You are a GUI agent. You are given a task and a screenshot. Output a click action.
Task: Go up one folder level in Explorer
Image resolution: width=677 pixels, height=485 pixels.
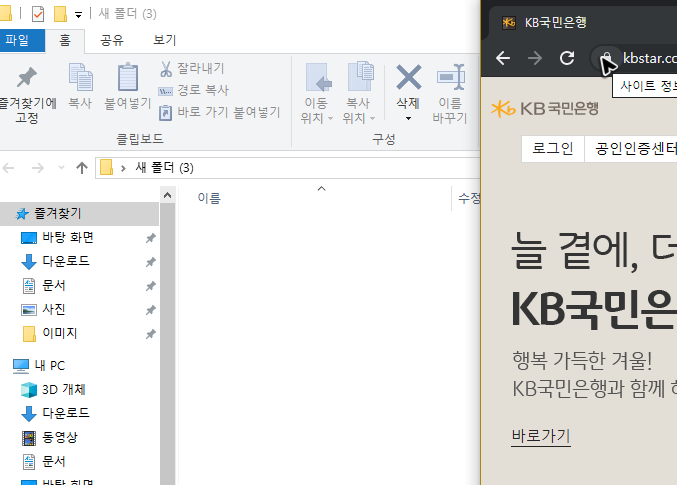click(82, 168)
